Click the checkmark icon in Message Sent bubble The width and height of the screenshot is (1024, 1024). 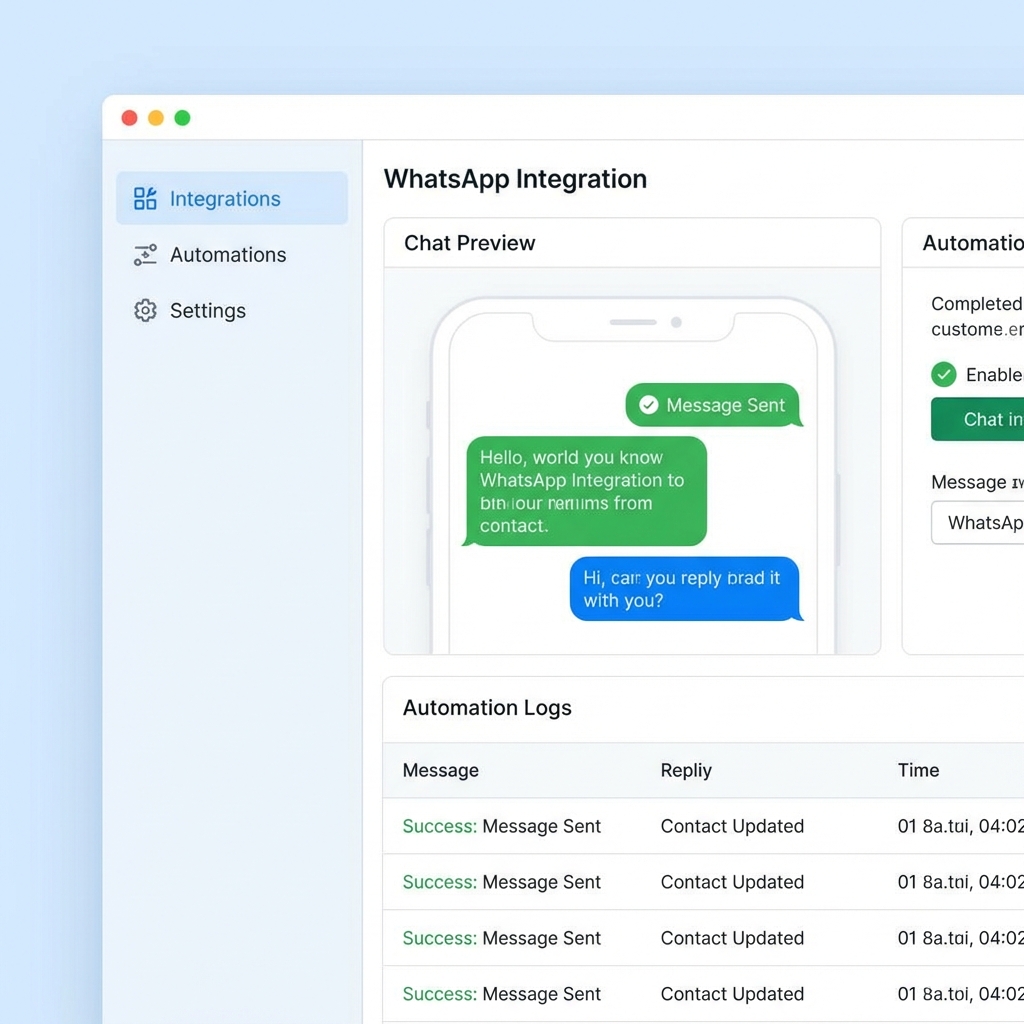(648, 405)
